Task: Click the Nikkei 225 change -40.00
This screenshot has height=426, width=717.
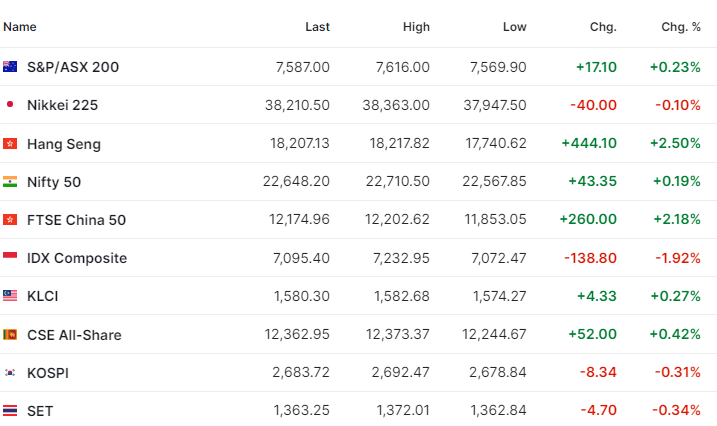Action: point(594,105)
